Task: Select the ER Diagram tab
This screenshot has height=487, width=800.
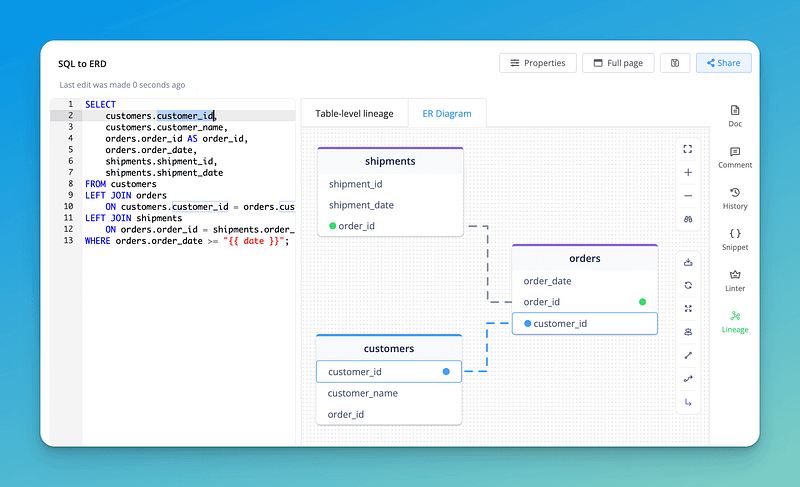Action: point(447,113)
